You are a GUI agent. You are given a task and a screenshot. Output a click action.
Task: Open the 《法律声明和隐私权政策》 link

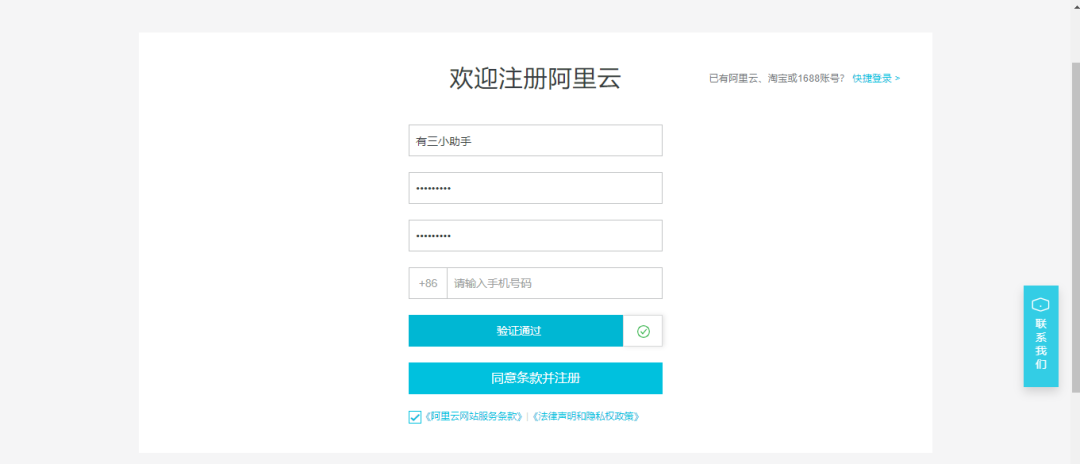[x=586, y=416]
